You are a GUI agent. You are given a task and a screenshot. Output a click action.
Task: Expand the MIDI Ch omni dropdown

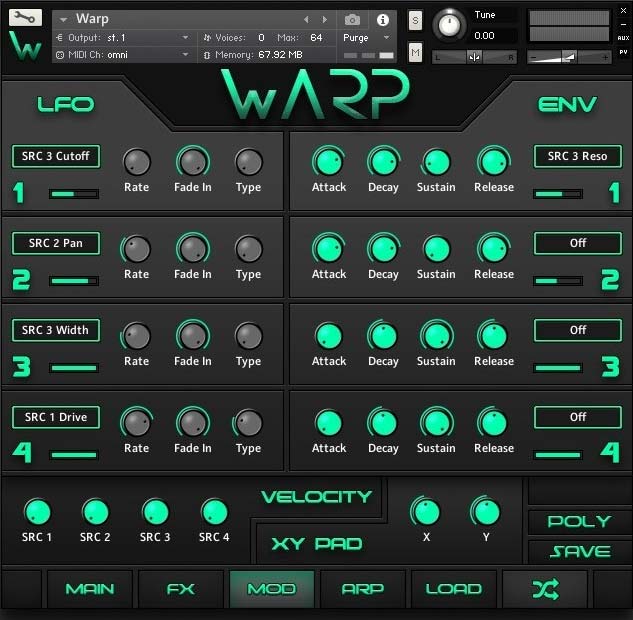click(x=185, y=54)
